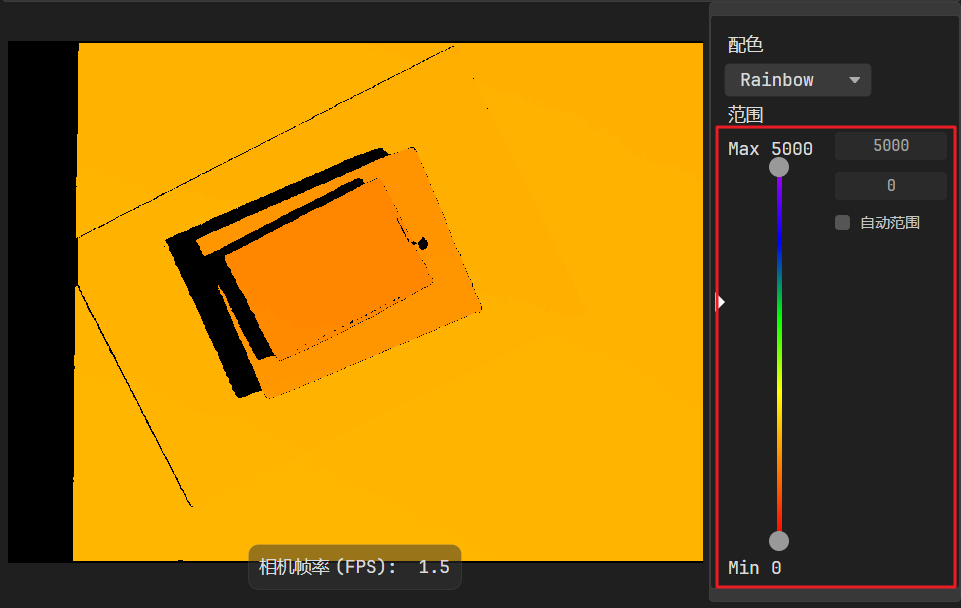This screenshot has width=961, height=608.
Task: Click the 配色 section label
Action: (x=745, y=44)
